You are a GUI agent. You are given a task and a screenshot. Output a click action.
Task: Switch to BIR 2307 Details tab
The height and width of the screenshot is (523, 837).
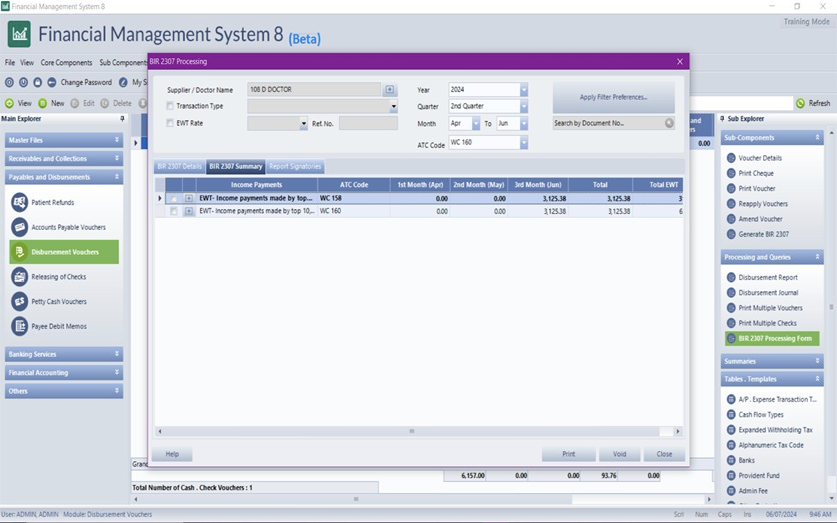pyautogui.click(x=179, y=167)
